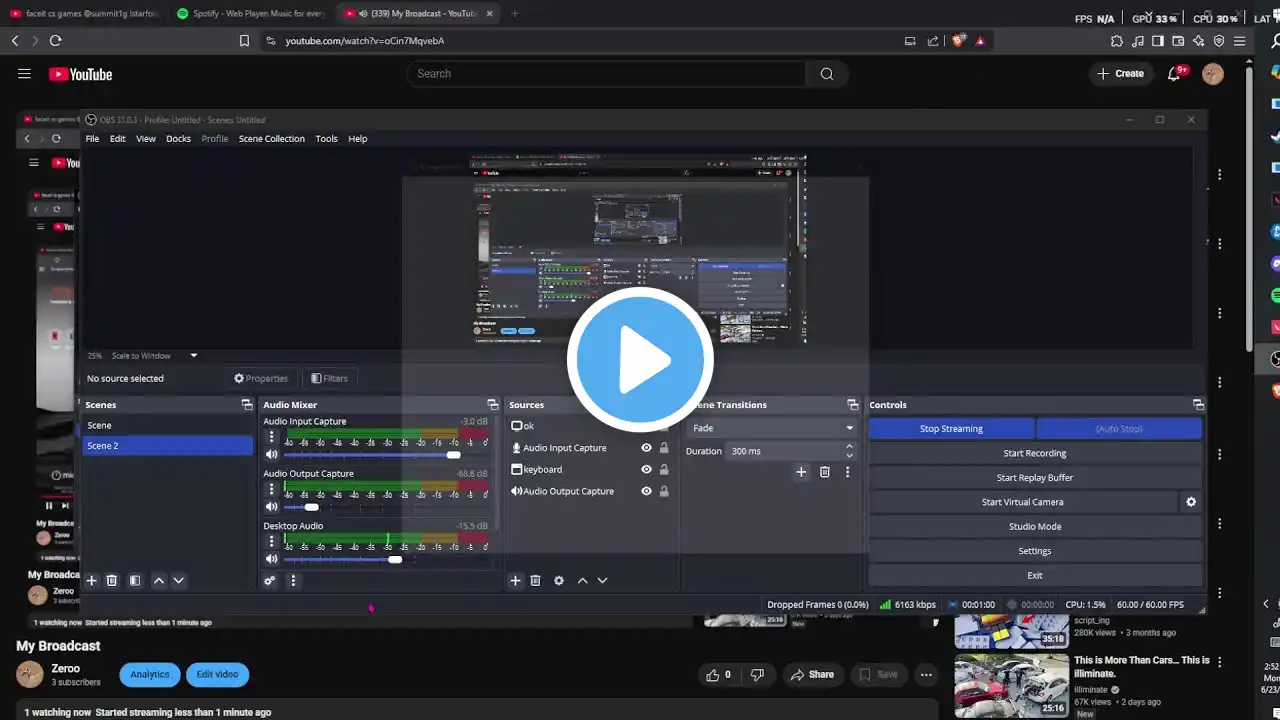Open the OBS Docks menu

pyautogui.click(x=178, y=139)
